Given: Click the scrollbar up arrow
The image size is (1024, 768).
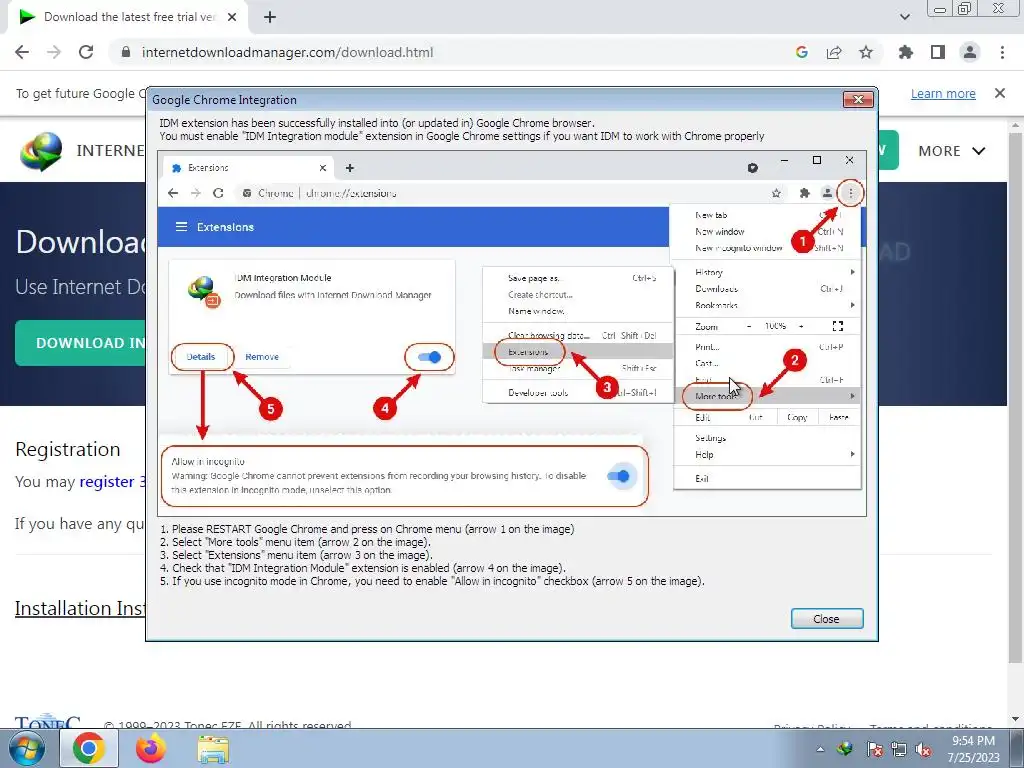Looking at the screenshot, I should (x=1016, y=125).
